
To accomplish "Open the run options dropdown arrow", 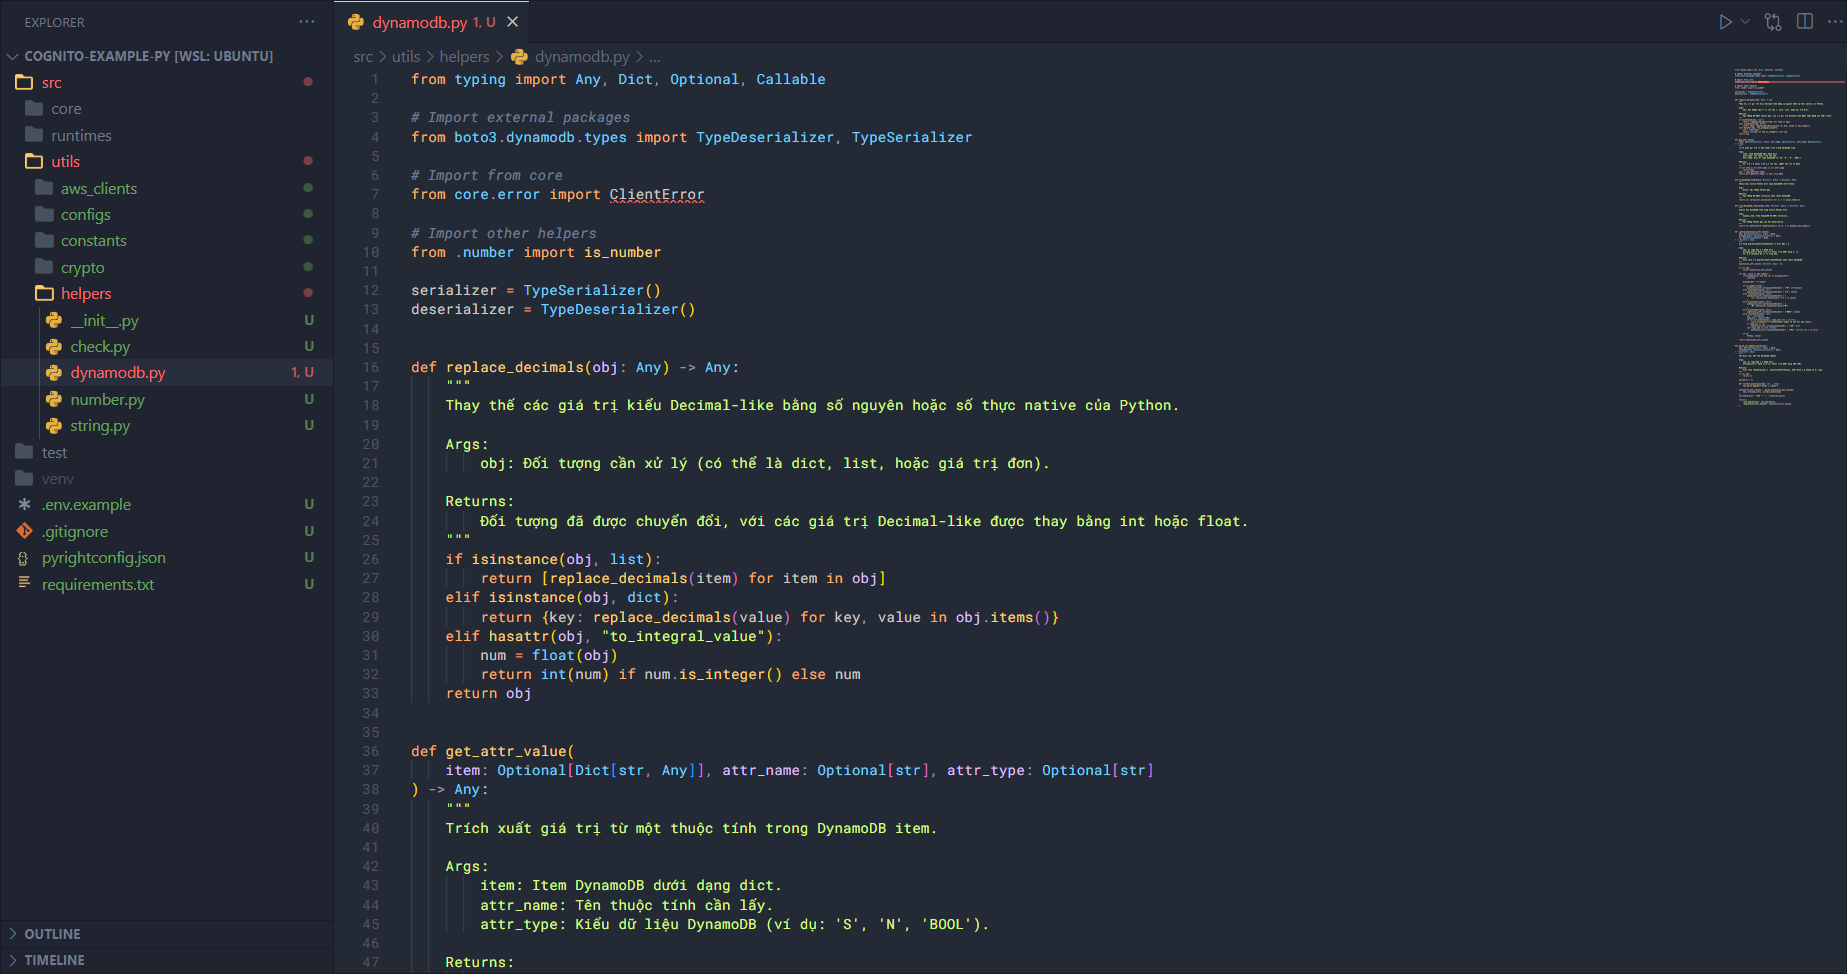I will click(x=1746, y=22).
